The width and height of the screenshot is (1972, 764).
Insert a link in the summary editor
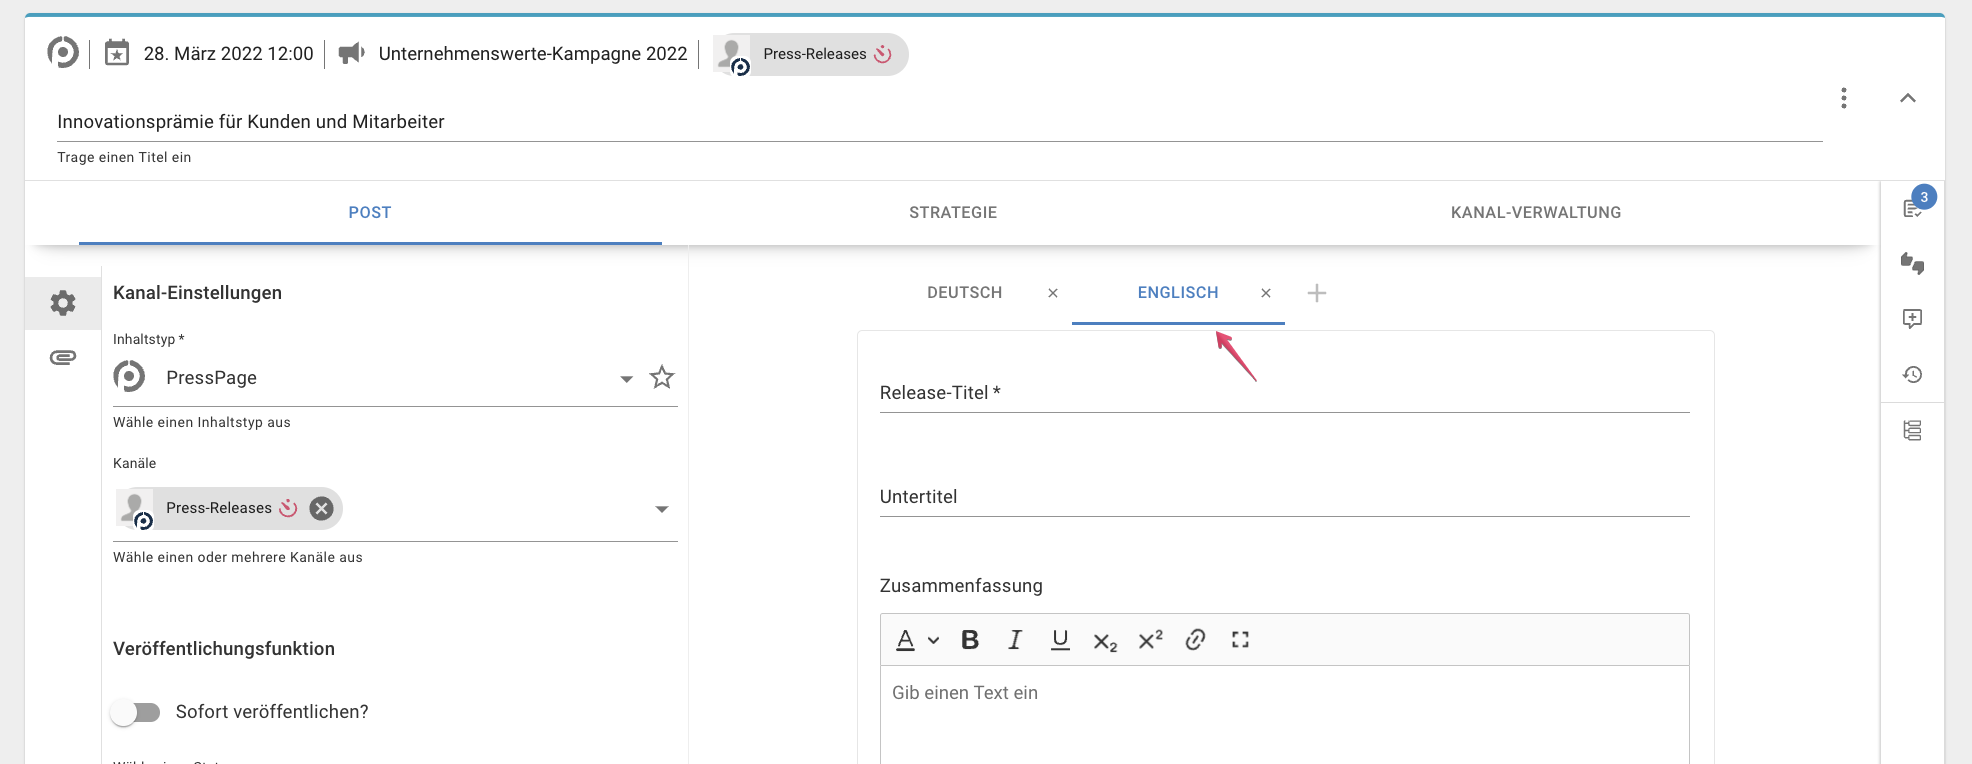pyautogui.click(x=1195, y=640)
